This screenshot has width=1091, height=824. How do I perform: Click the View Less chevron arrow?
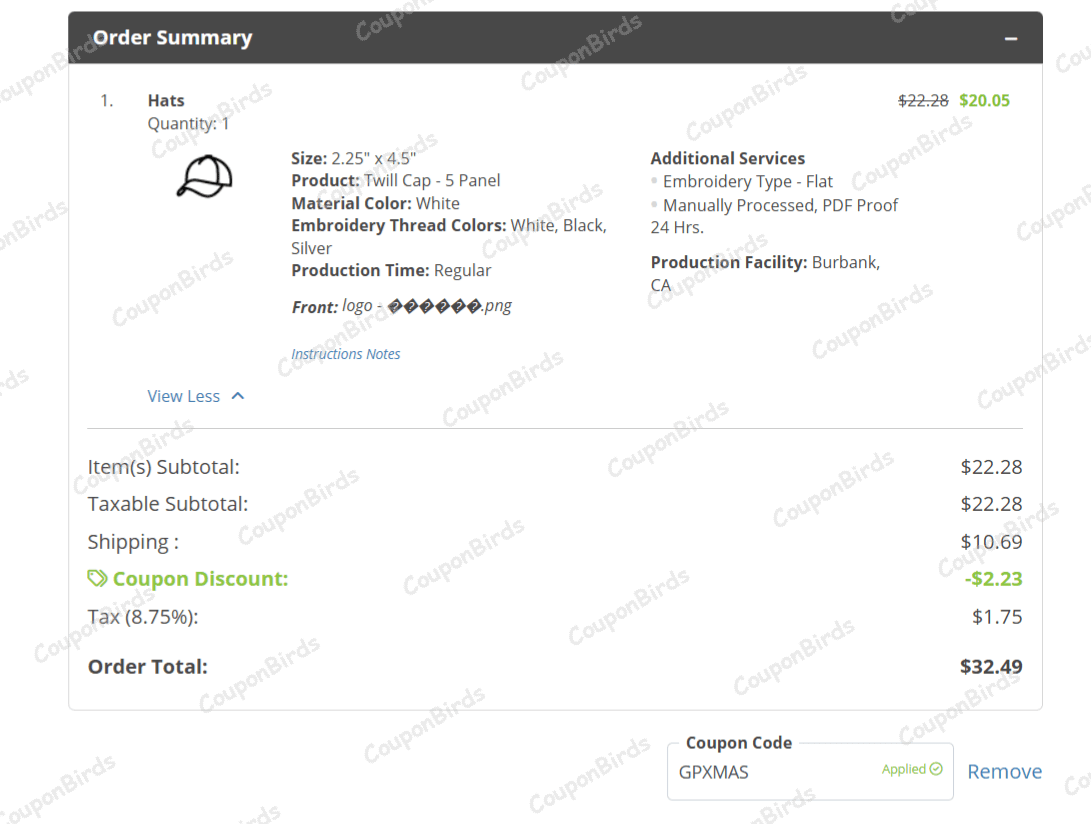238,396
